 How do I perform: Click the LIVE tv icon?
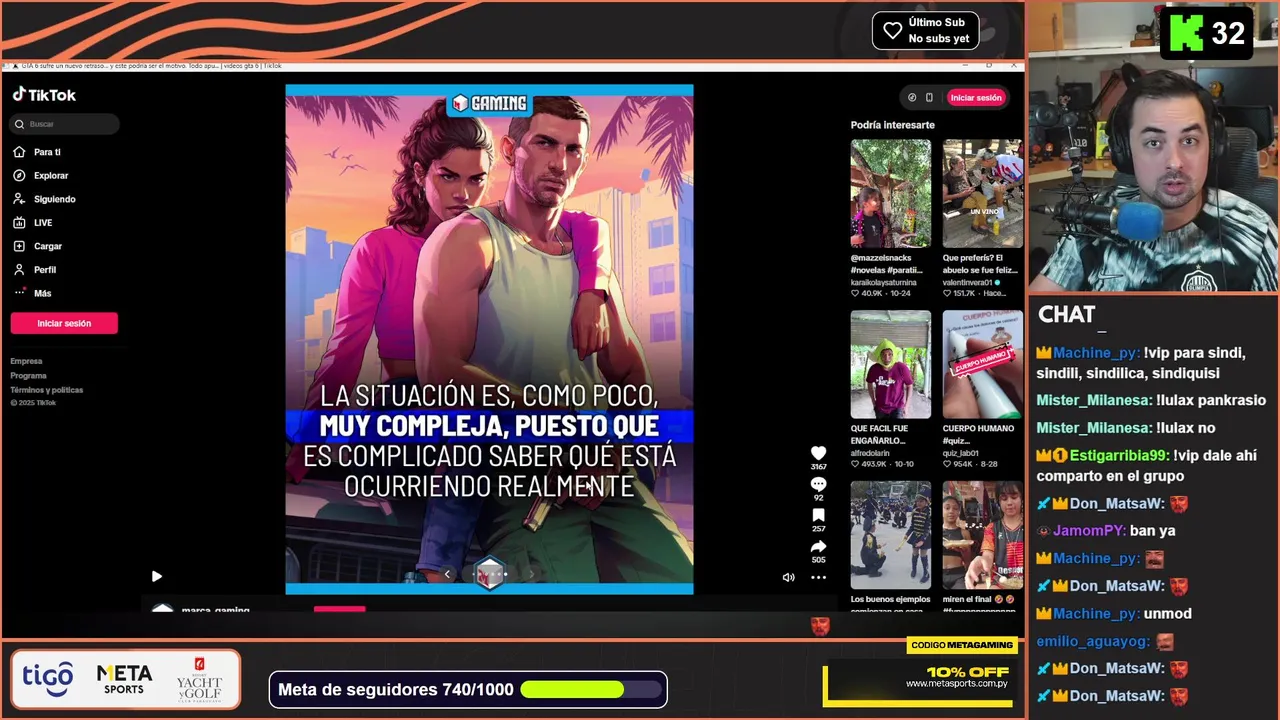(x=19, y=222)
